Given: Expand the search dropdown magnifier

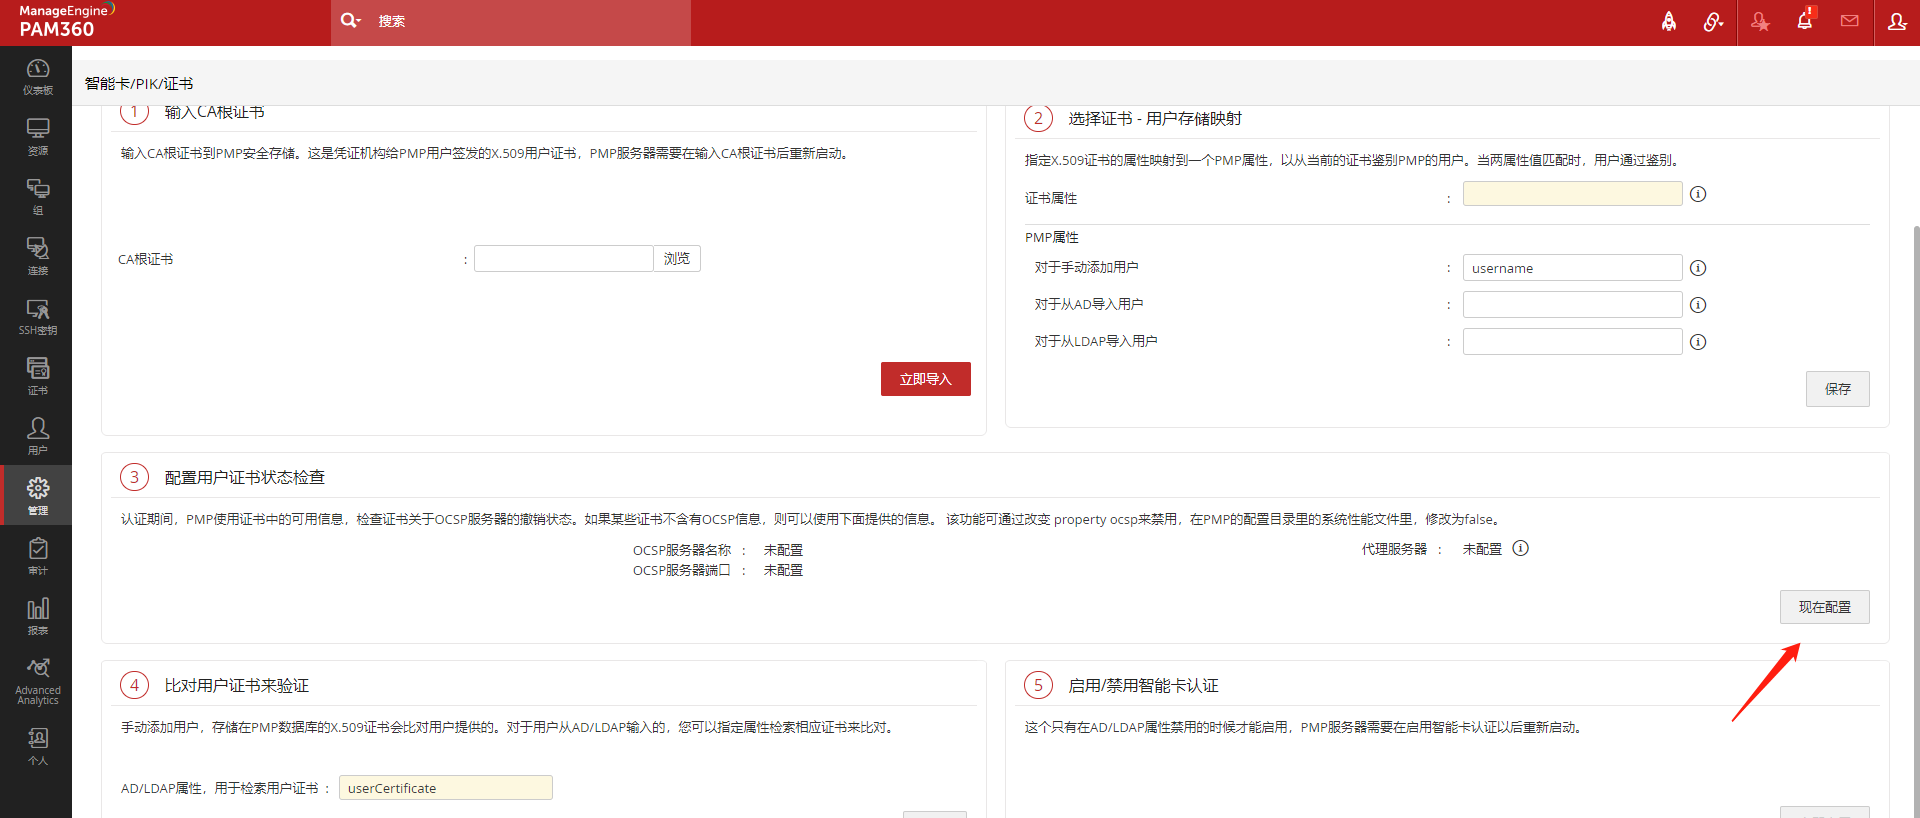Looking at the screenshot, I should click(350, 21).
